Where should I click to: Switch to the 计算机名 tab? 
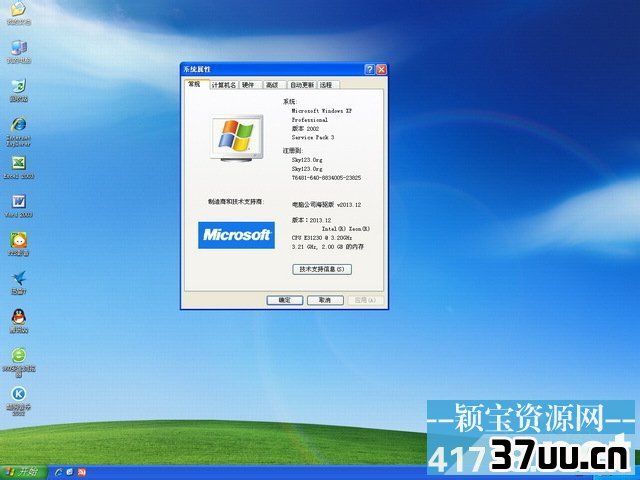pyautogui.click(x=224, y=85)
